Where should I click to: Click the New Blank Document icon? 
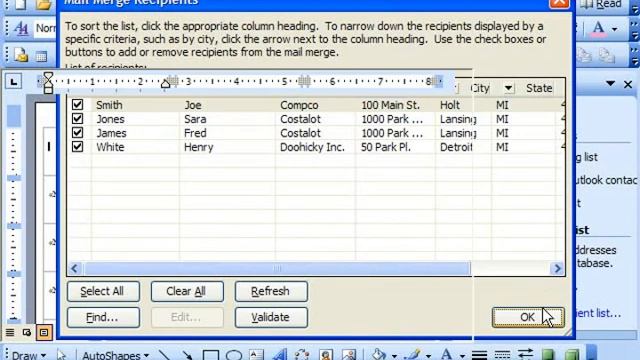pos(20,4)
